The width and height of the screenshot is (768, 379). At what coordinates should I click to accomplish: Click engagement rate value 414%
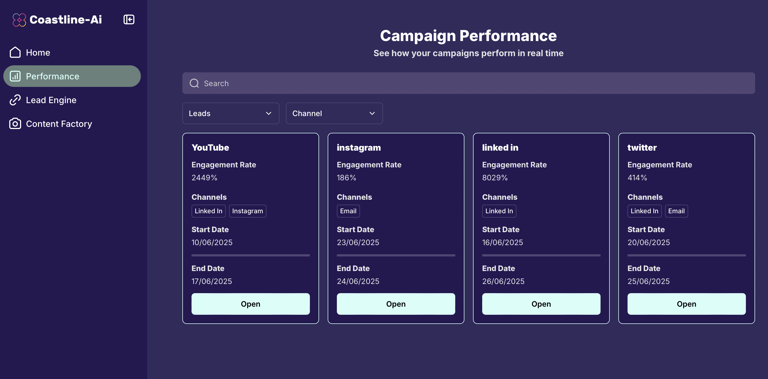637,178
